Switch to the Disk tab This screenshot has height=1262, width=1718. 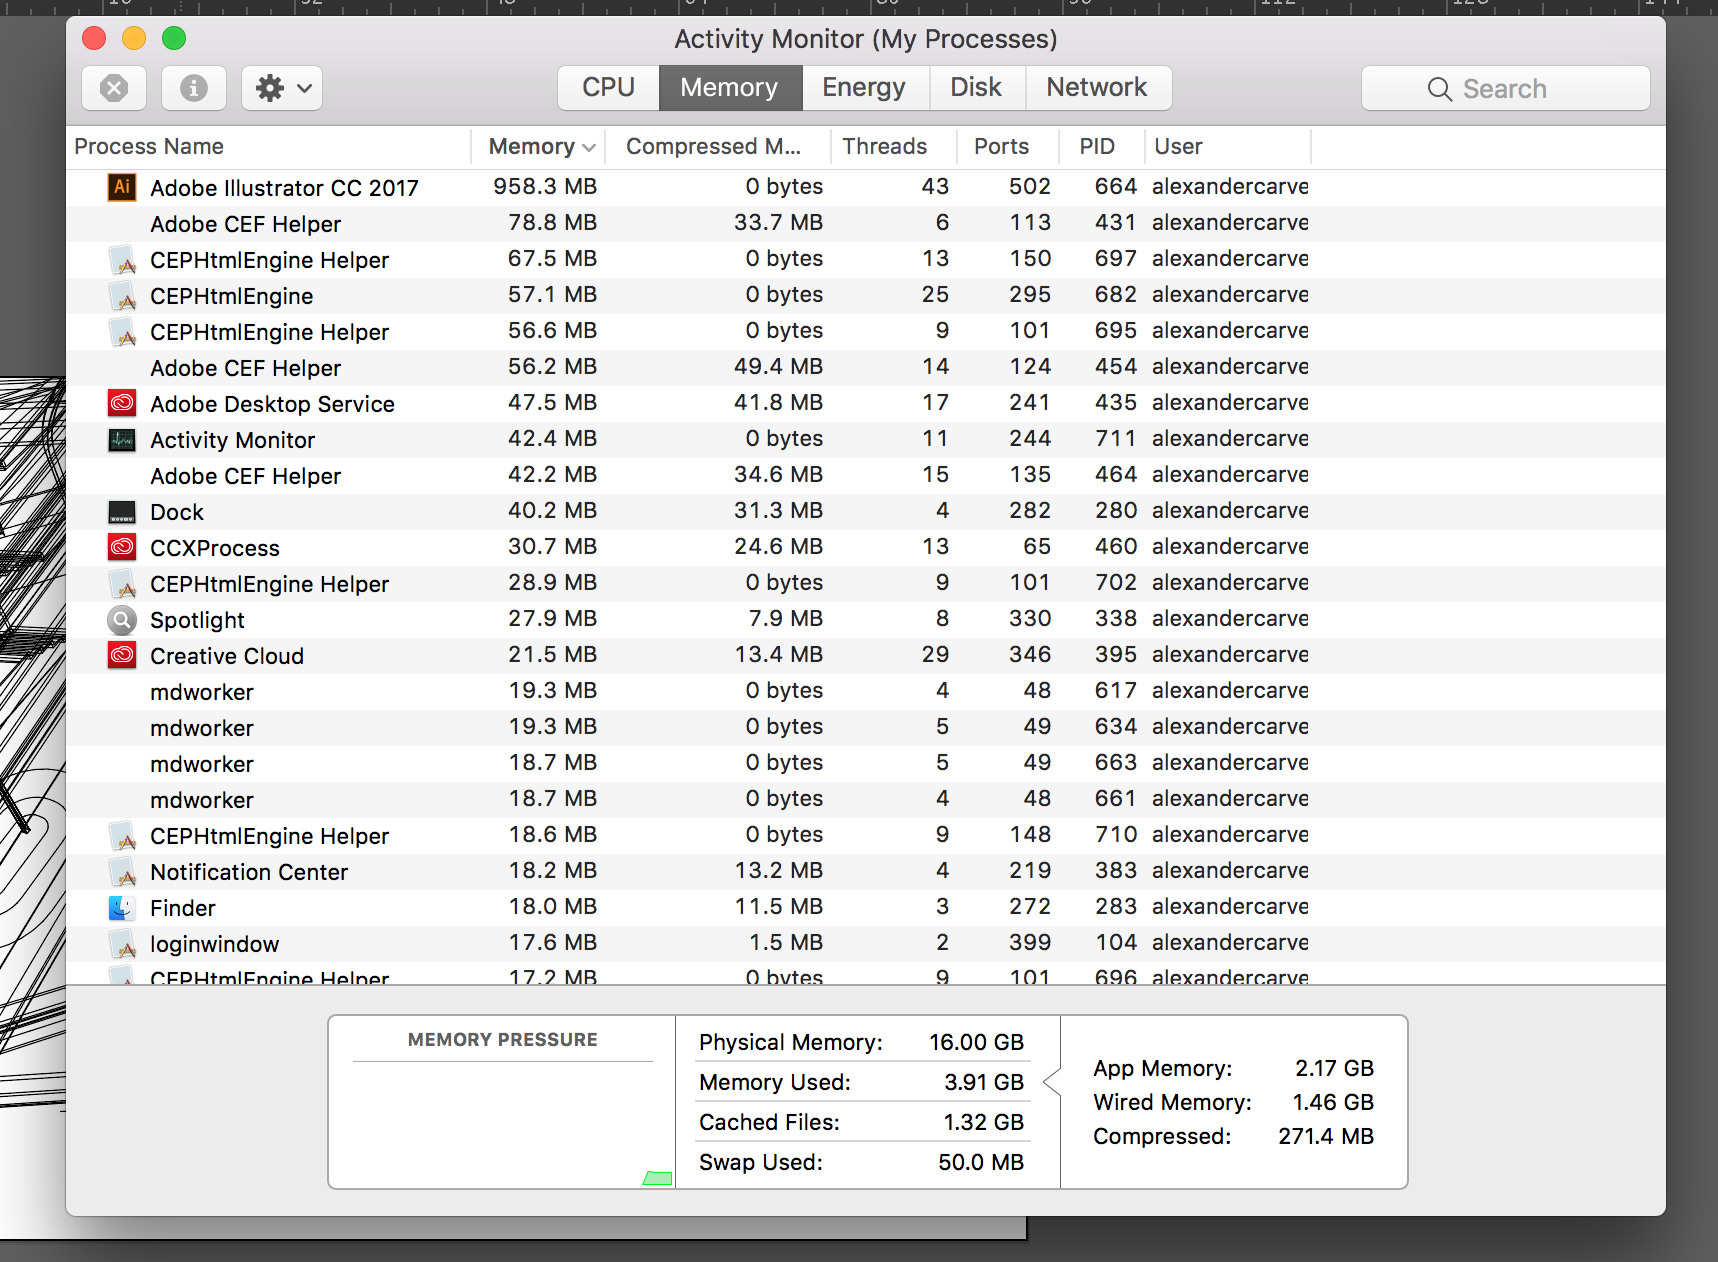[x=977, y=88]
